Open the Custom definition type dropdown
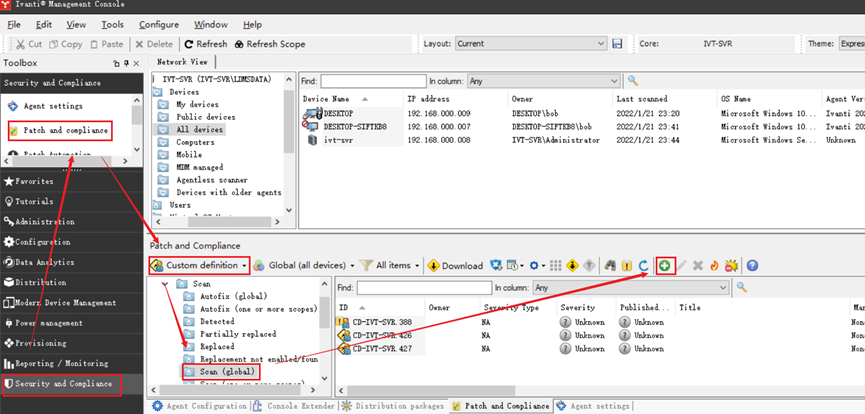Viewport: 865px width, 414px height. coord(199,265)
